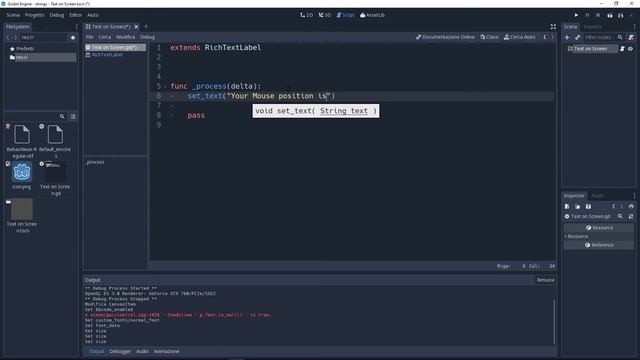Open the AssetLib workspace
640x360 pixels.
point(372,15)
